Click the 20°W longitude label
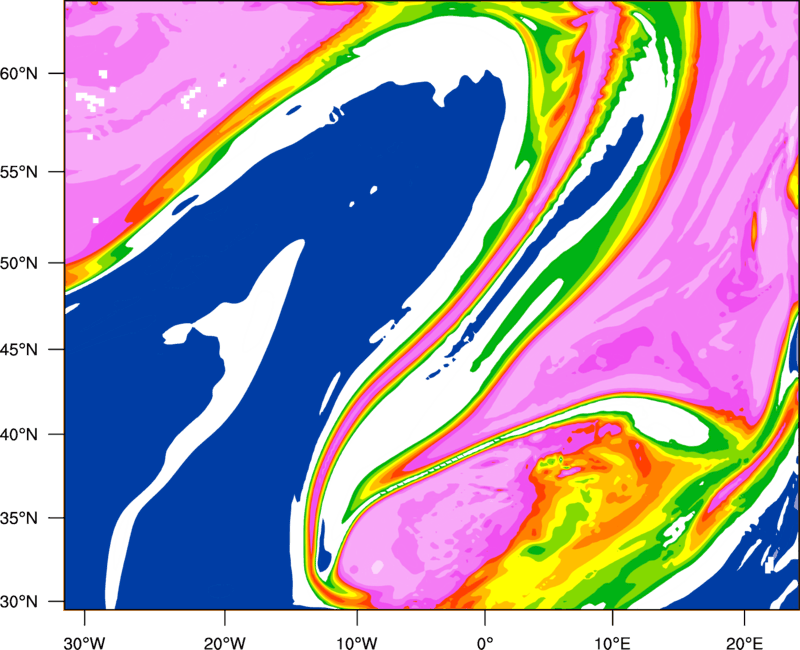Image resolution: width=800 pixels, height=650 pixels. pyautogui.click(x=225, y=643)
